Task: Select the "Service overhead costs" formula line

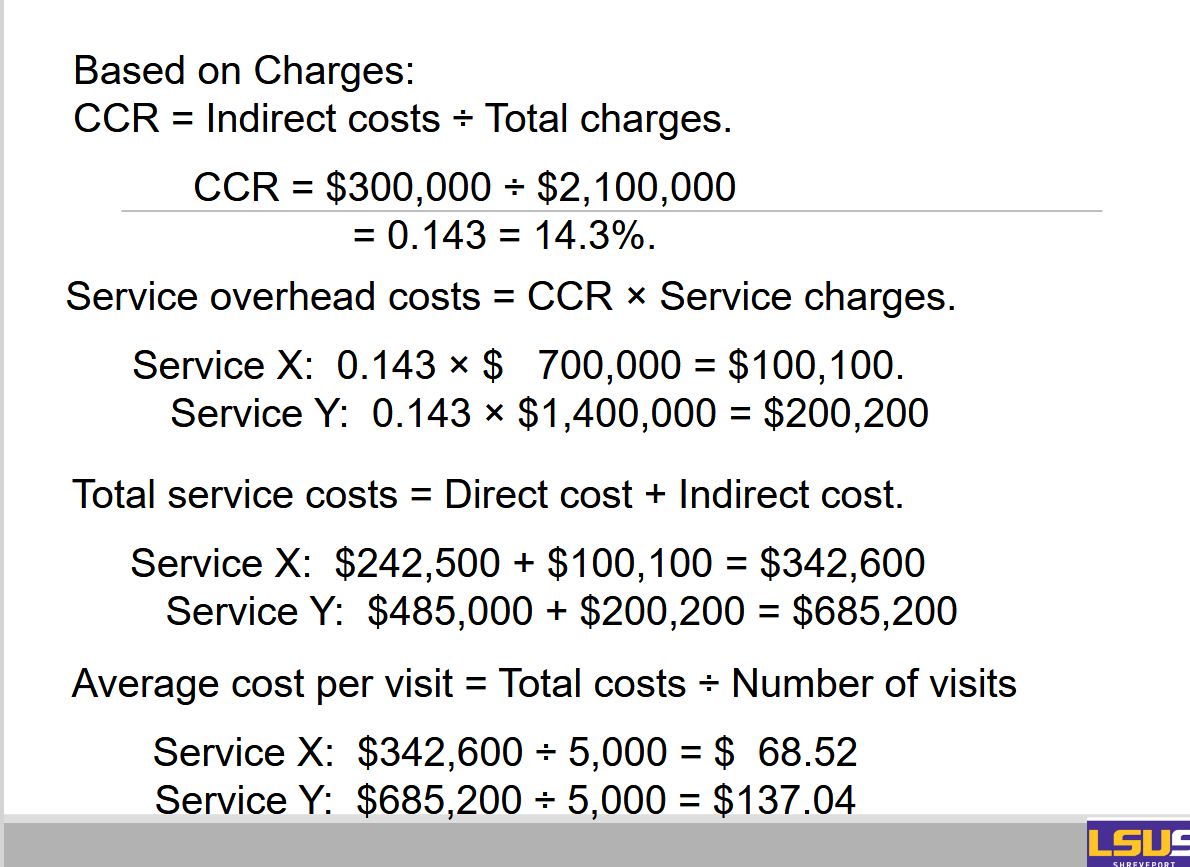Action: pos(510,297)
